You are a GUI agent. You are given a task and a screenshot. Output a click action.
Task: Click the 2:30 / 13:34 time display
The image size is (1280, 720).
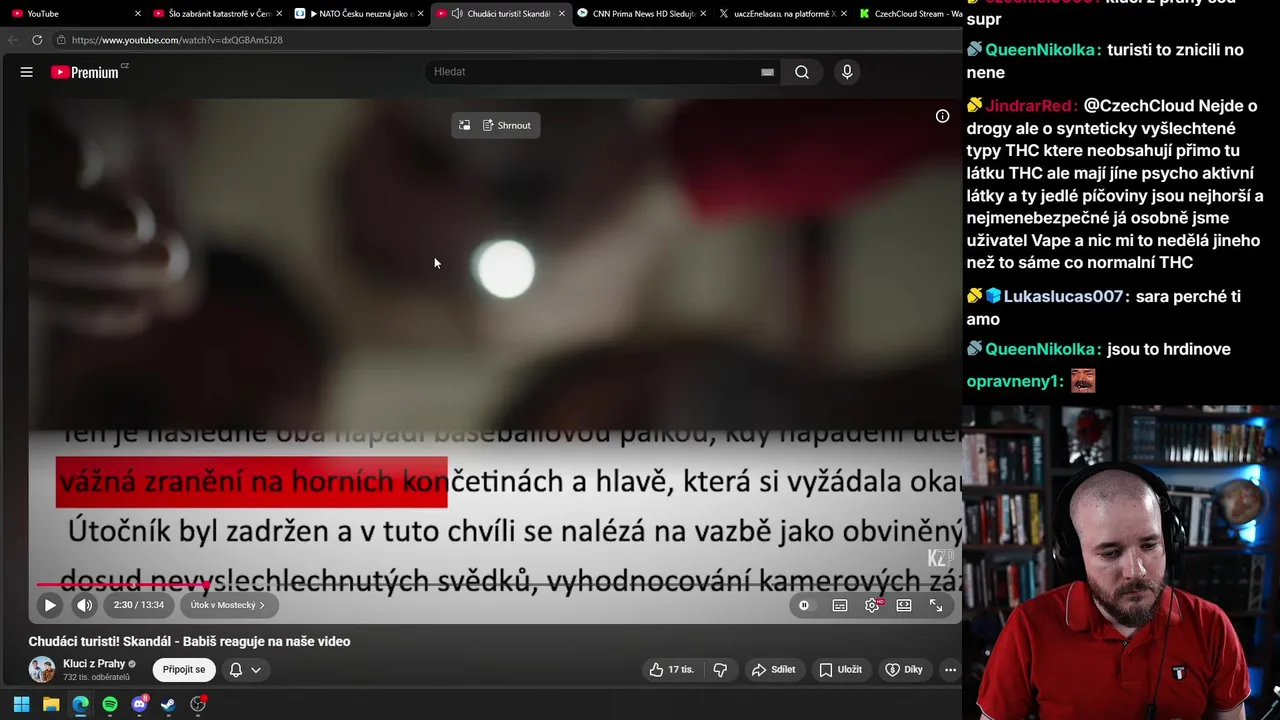138,605
